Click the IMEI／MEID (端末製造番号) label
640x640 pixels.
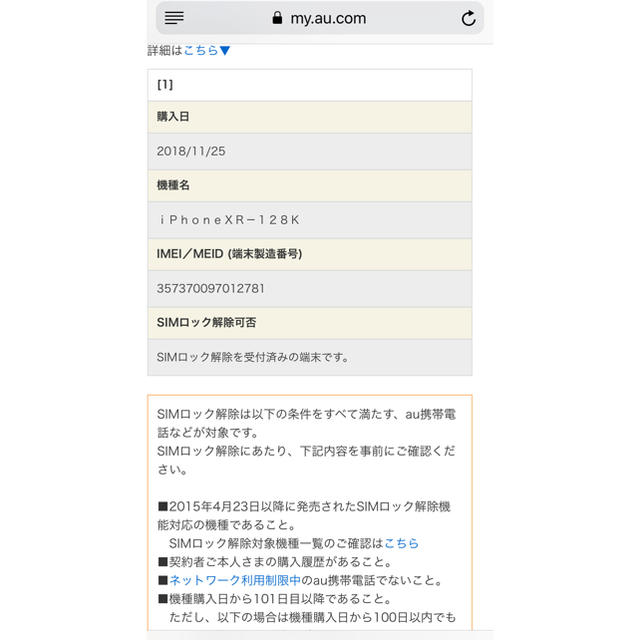[x=229, y=254]
